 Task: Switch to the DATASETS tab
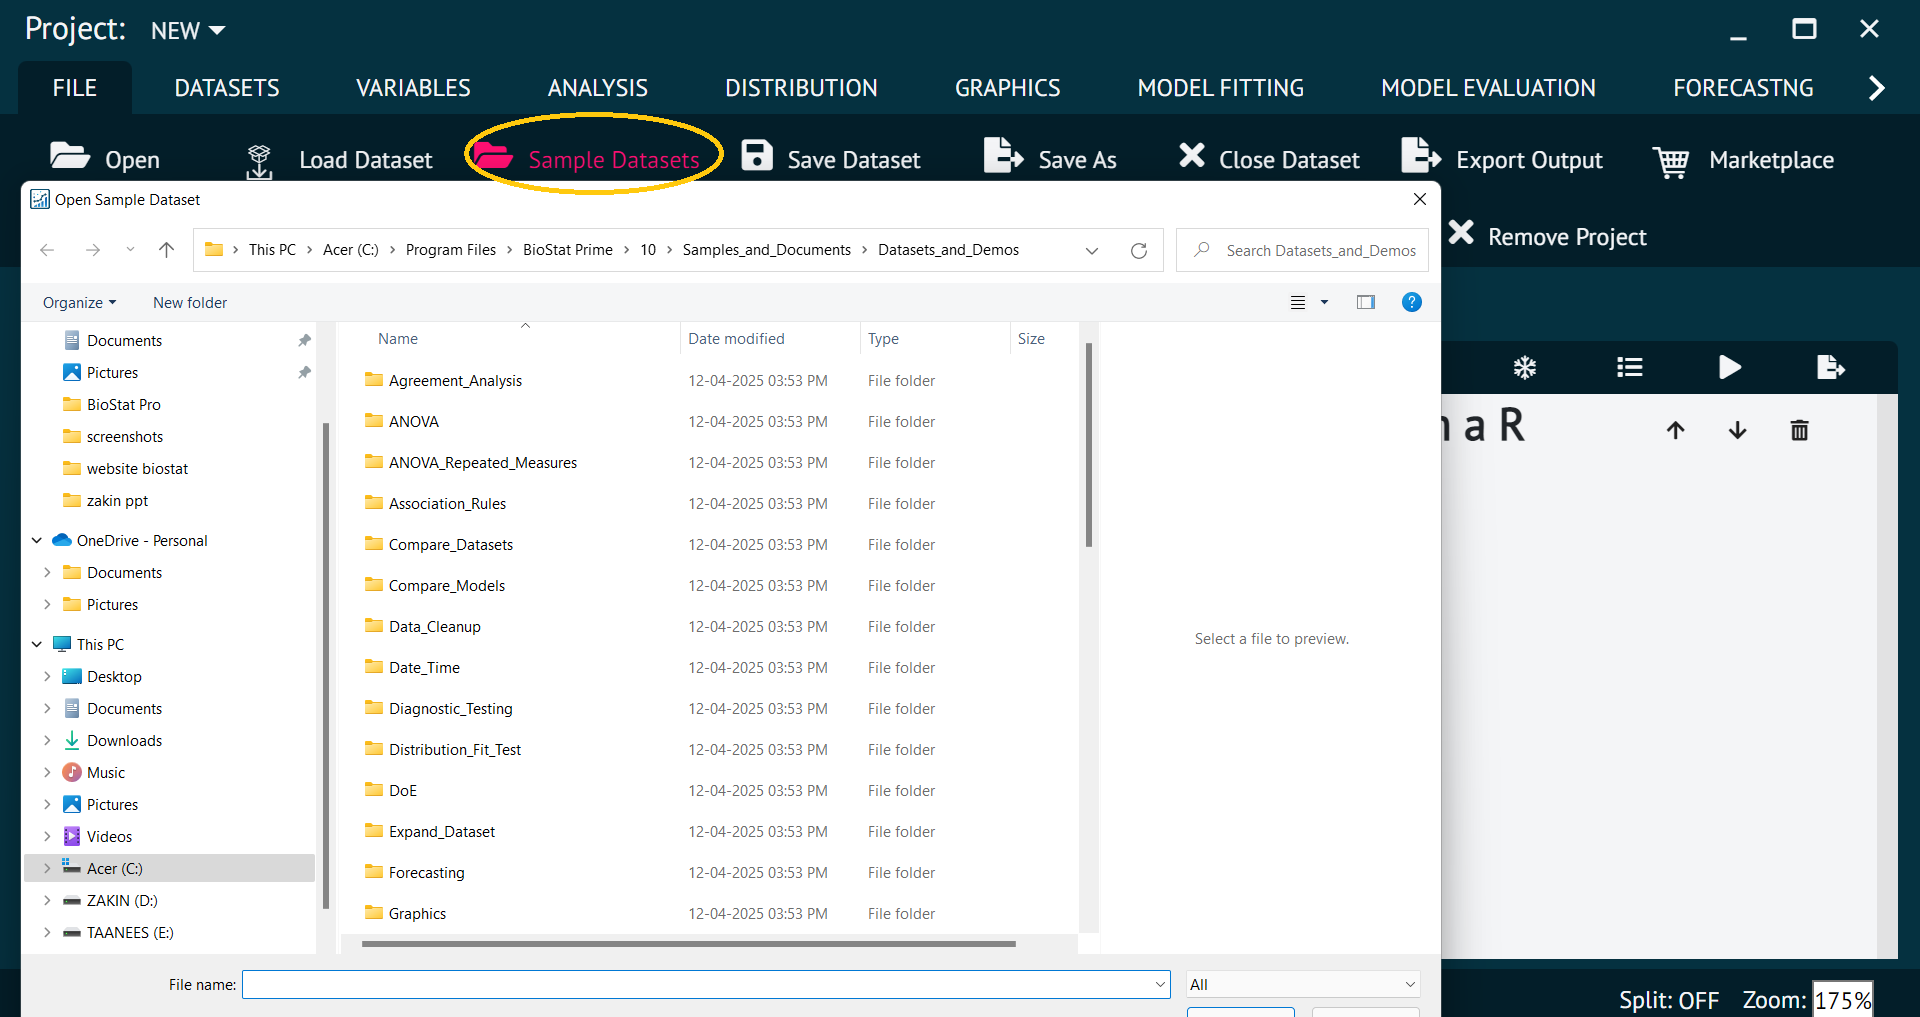pos(227,88)
